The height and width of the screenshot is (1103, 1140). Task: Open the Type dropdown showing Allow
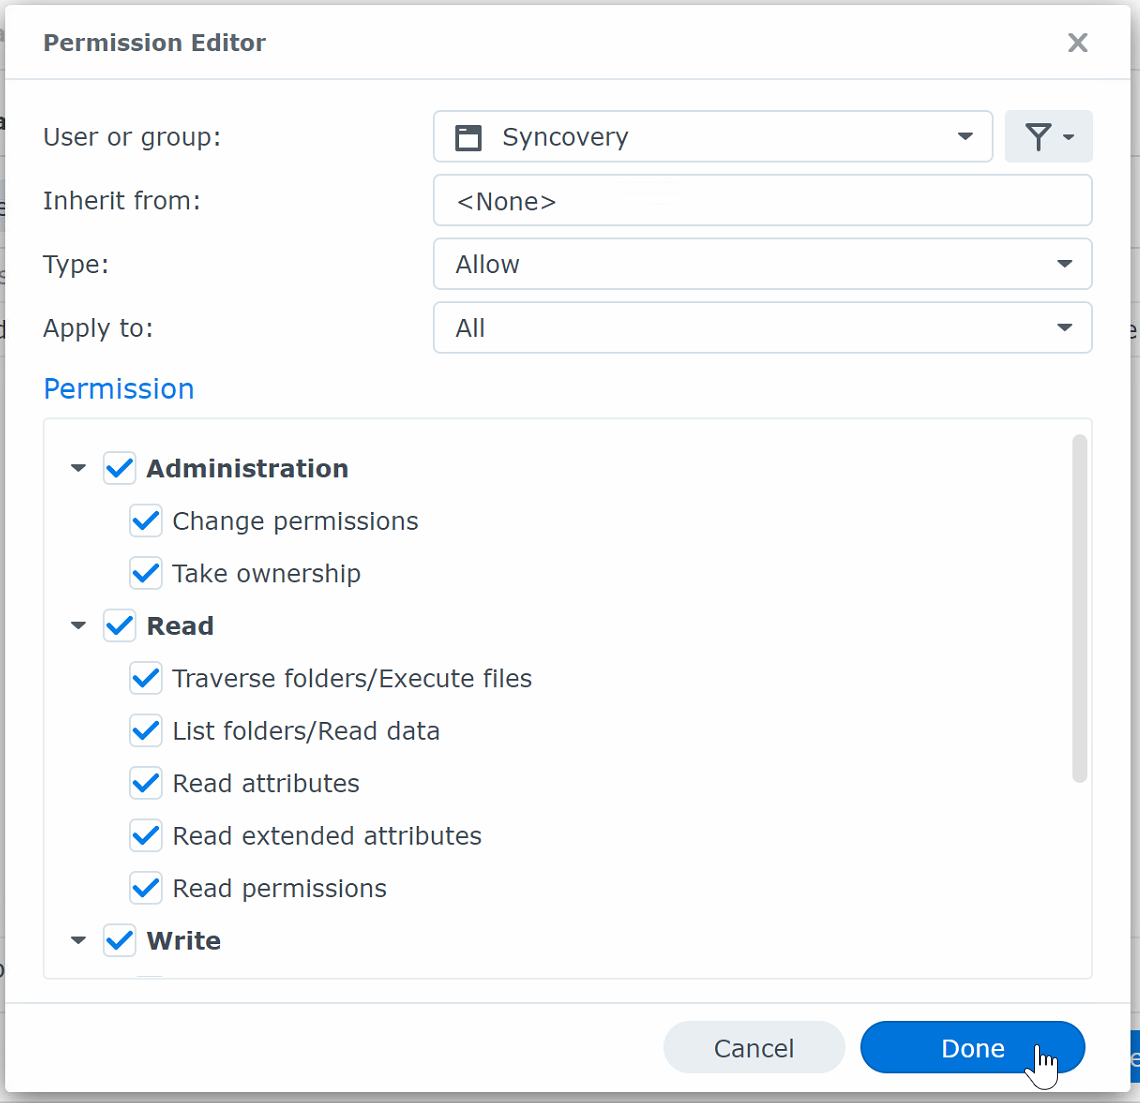tap(1063, 264)
